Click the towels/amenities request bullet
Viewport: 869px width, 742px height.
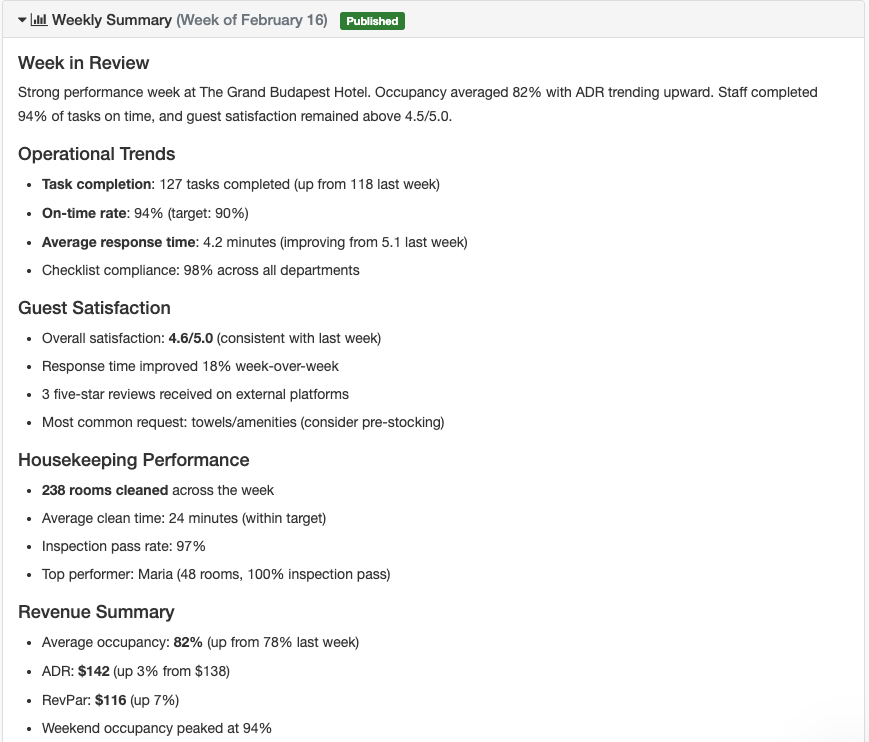point(243,422)
